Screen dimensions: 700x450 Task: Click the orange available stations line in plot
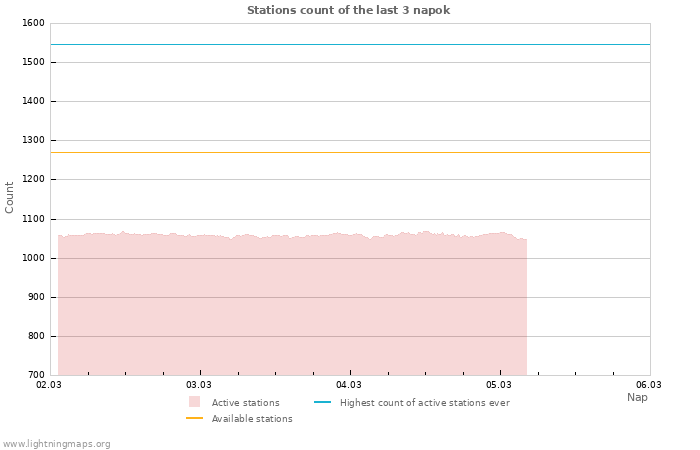pyautogui.click(x=350, y=152)
